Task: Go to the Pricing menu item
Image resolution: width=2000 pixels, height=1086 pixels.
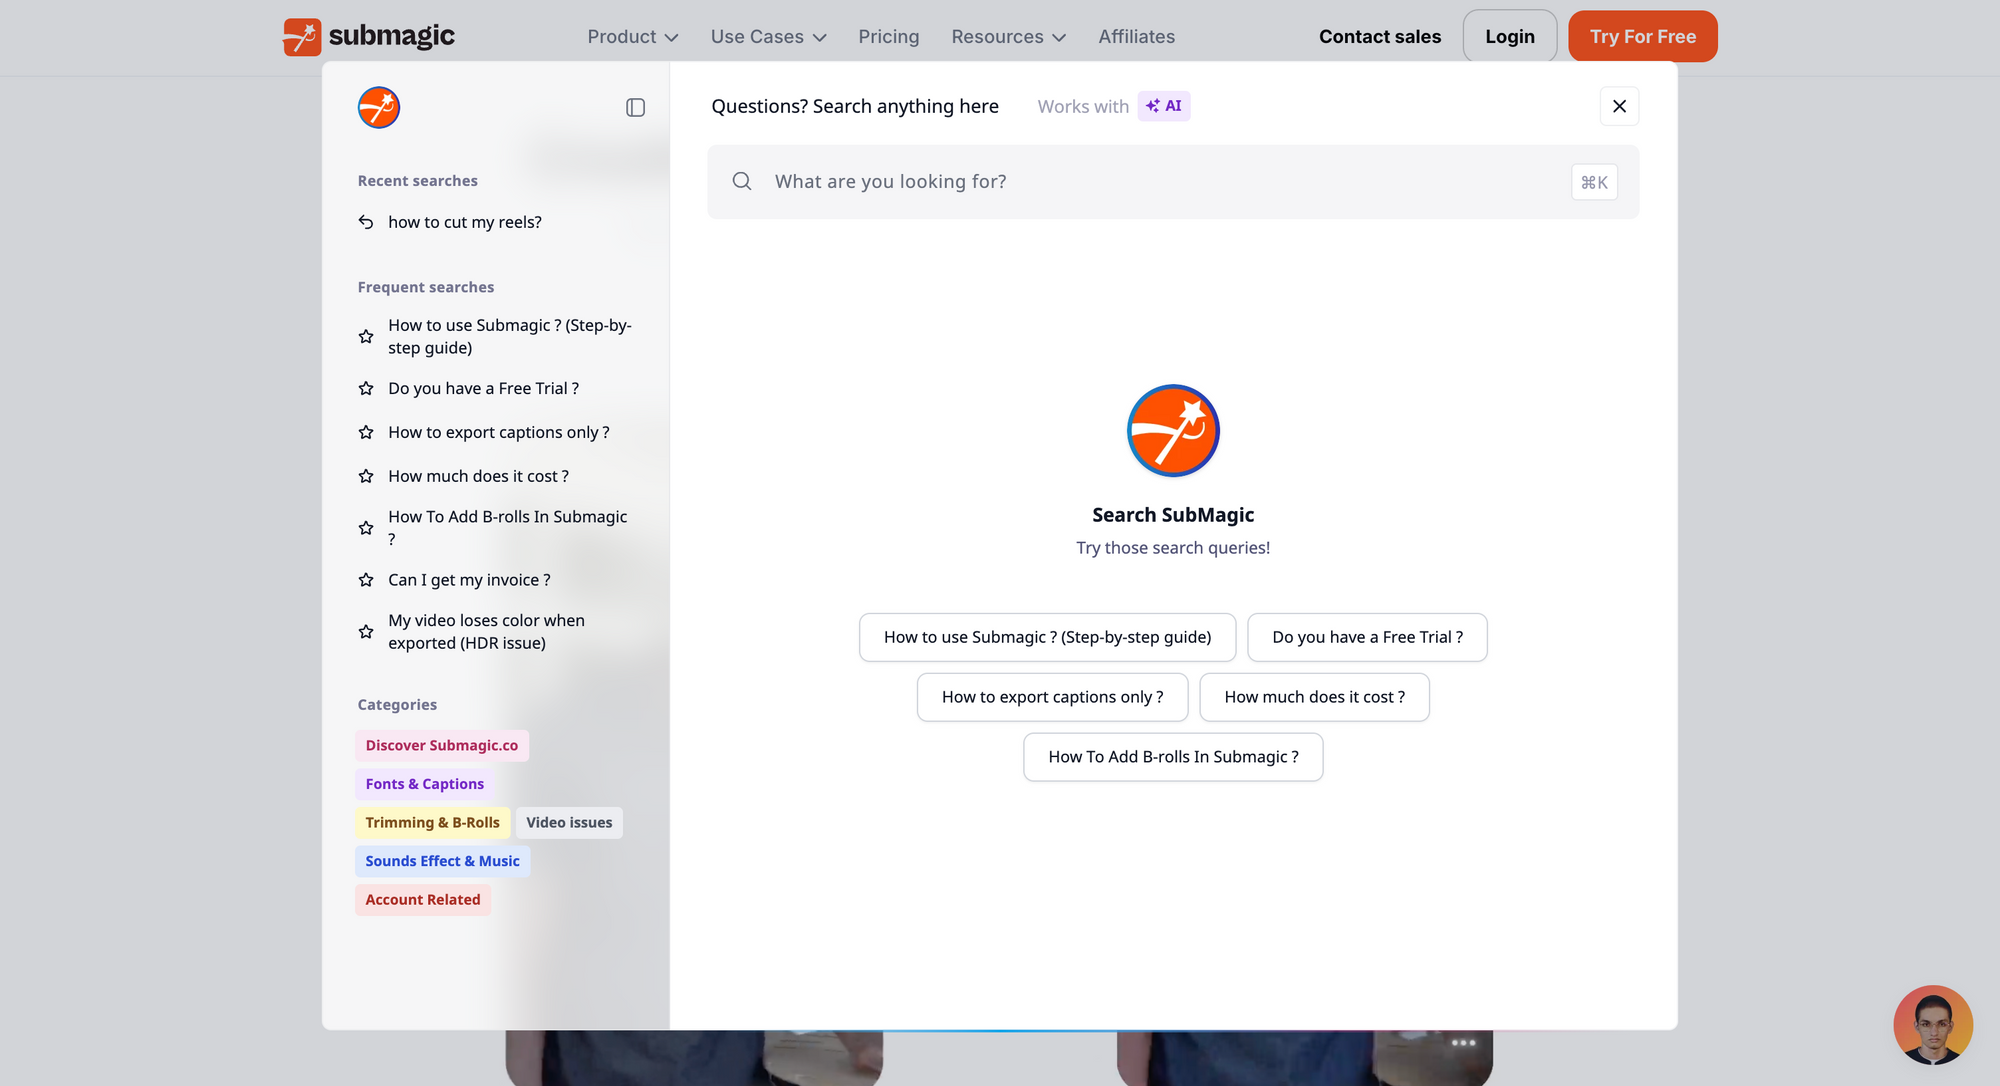Action: coord(888,37)
